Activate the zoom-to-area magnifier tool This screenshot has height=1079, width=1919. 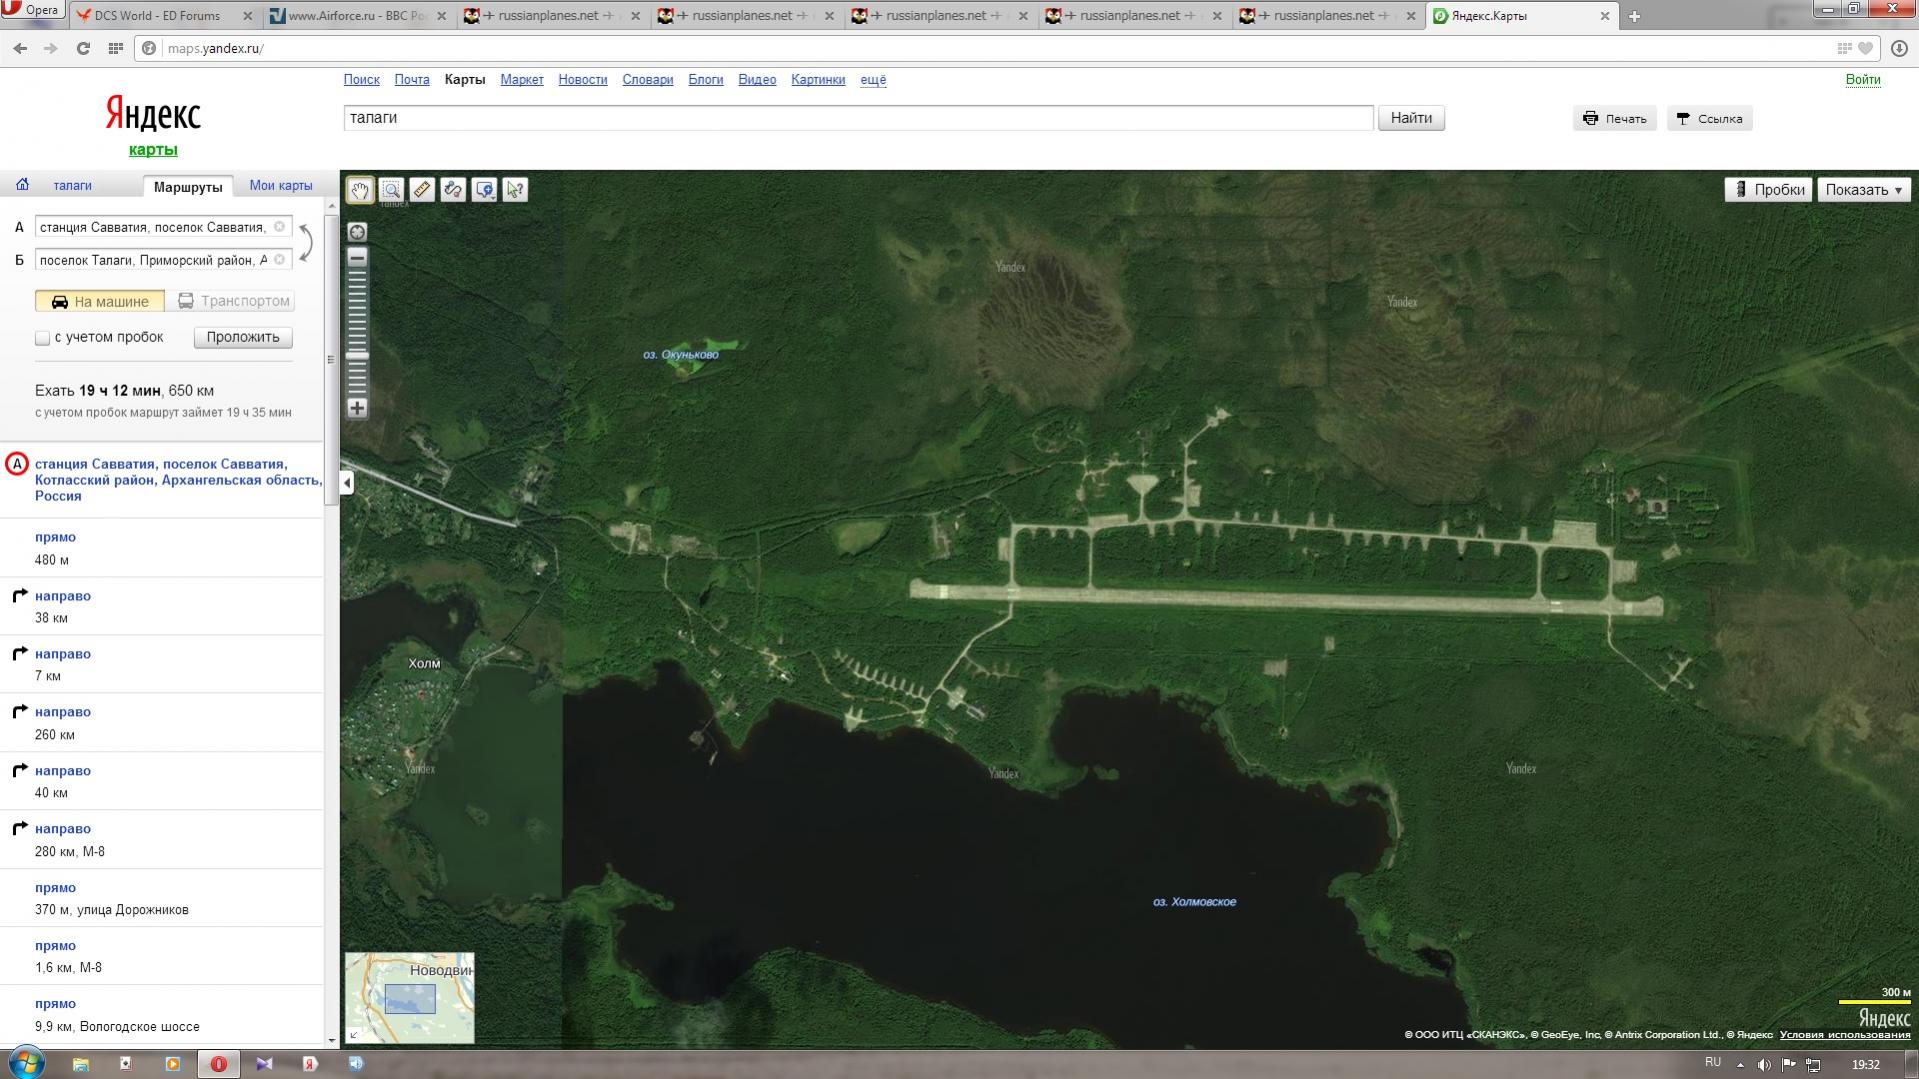pyautogui.click(x=391, y=190)
